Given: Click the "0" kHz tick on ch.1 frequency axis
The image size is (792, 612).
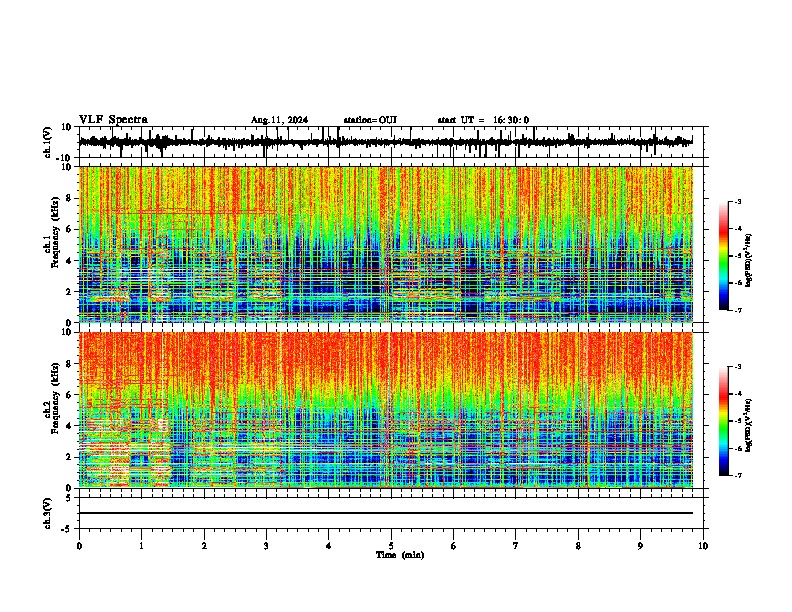Looking at the screenshot, I should [69, 323].
